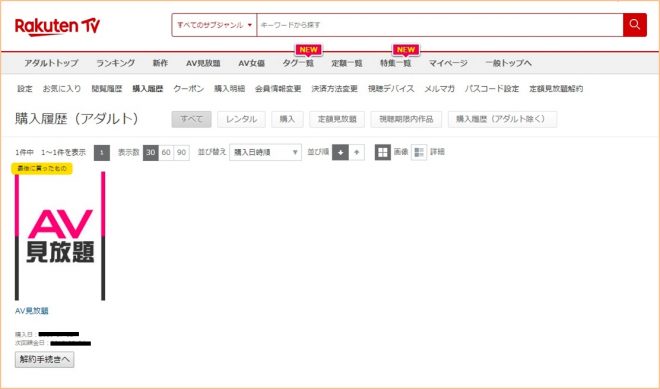660x389 pixels.
Task: Select the 購入 filter tab
Action: coord(287,119)
